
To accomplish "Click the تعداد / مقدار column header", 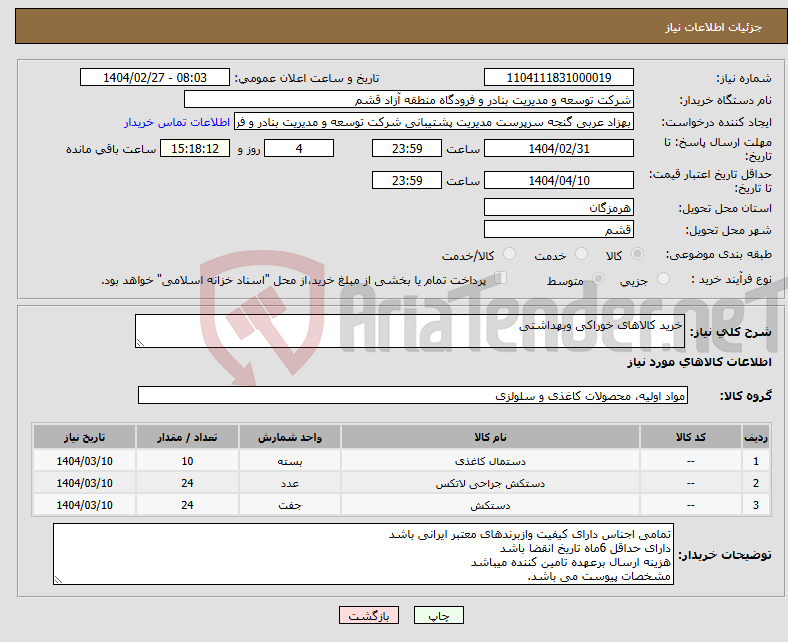I will [187, 437].
